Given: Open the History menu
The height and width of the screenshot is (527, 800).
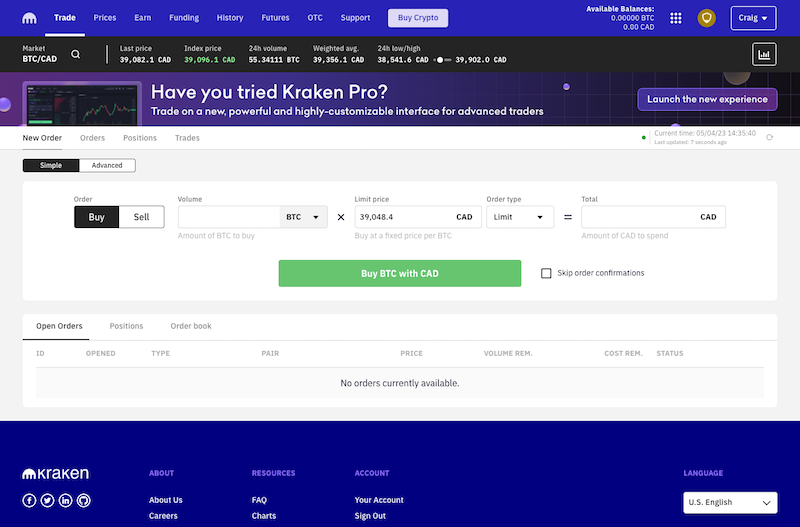Looking at the screenshot, I should tap(230, 18).
